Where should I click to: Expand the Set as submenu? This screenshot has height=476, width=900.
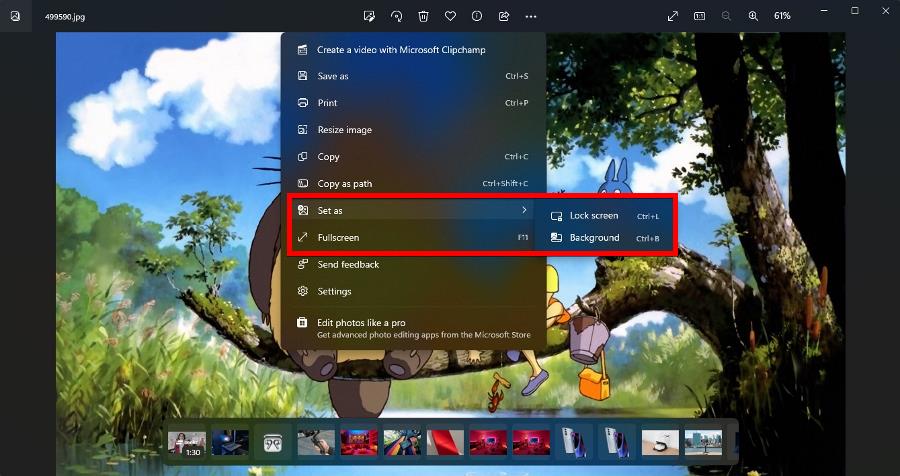413,210
